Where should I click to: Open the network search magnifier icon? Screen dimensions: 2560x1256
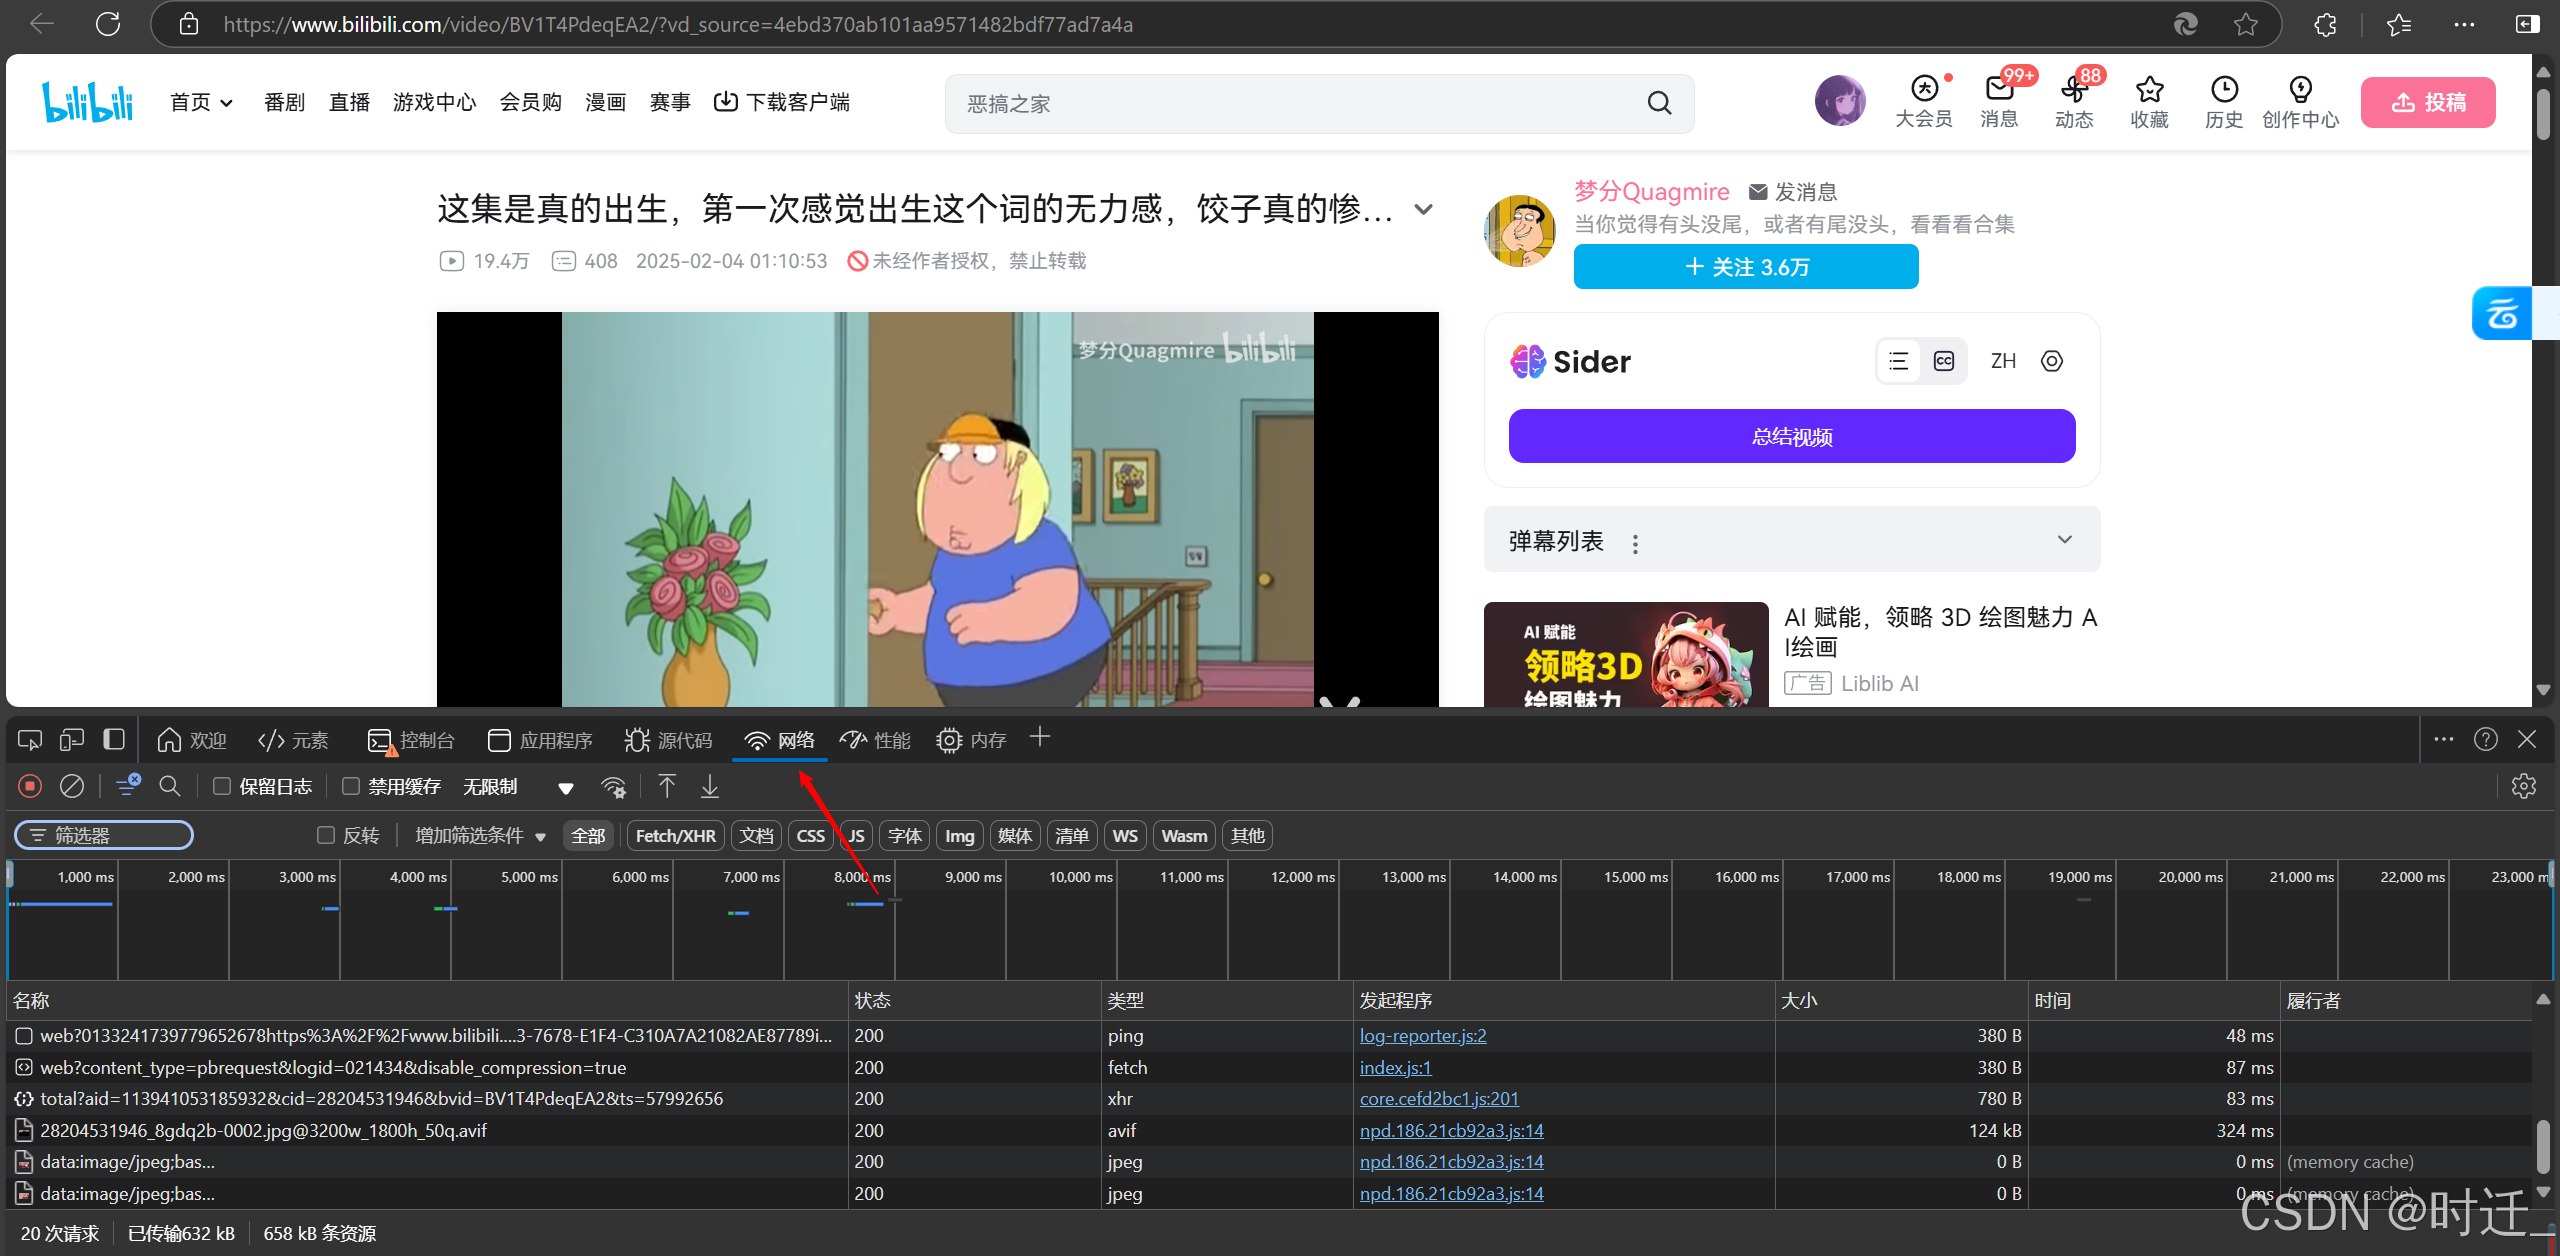coord(170,787)
